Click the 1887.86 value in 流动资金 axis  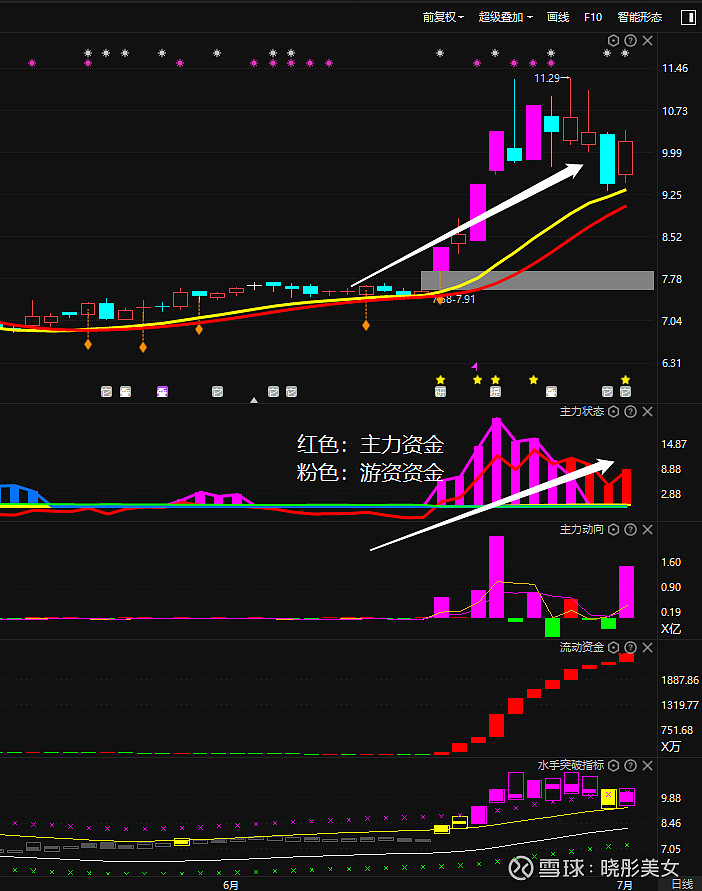click(x=680, y=680)
